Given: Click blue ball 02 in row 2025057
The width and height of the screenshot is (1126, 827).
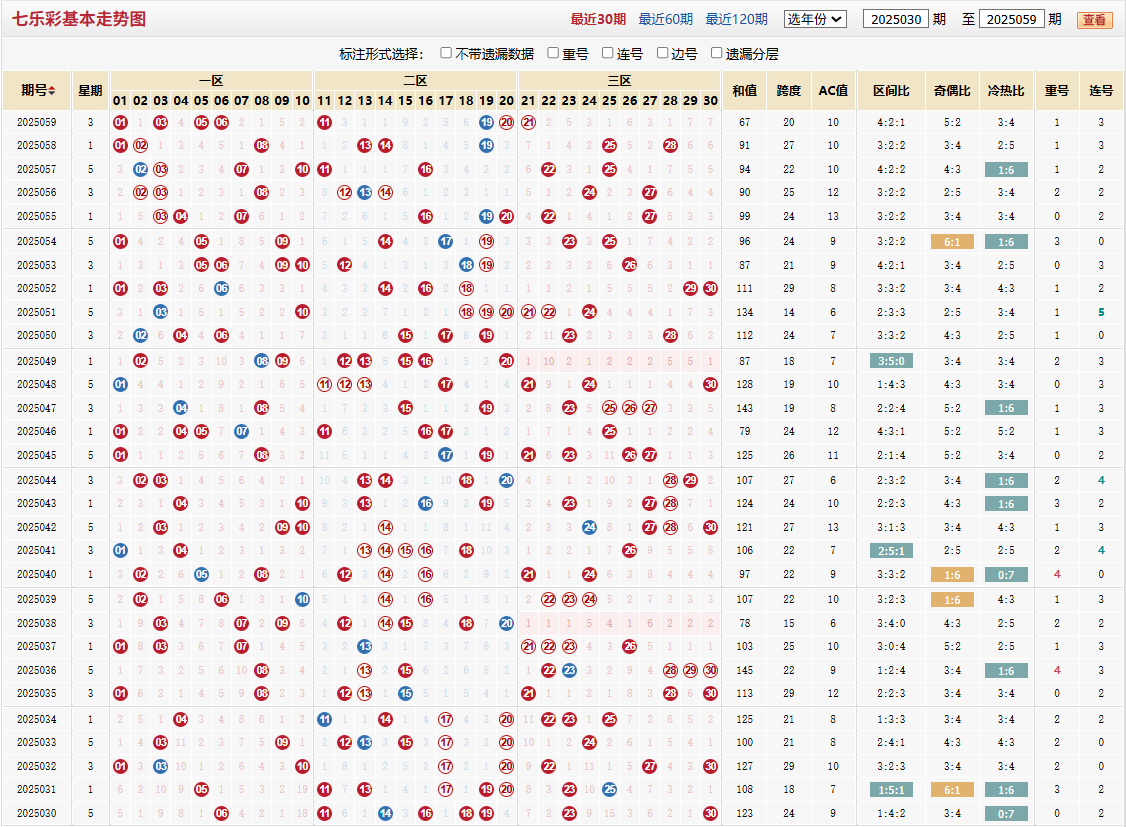Looking at the screenshot, I should (141, 169).
